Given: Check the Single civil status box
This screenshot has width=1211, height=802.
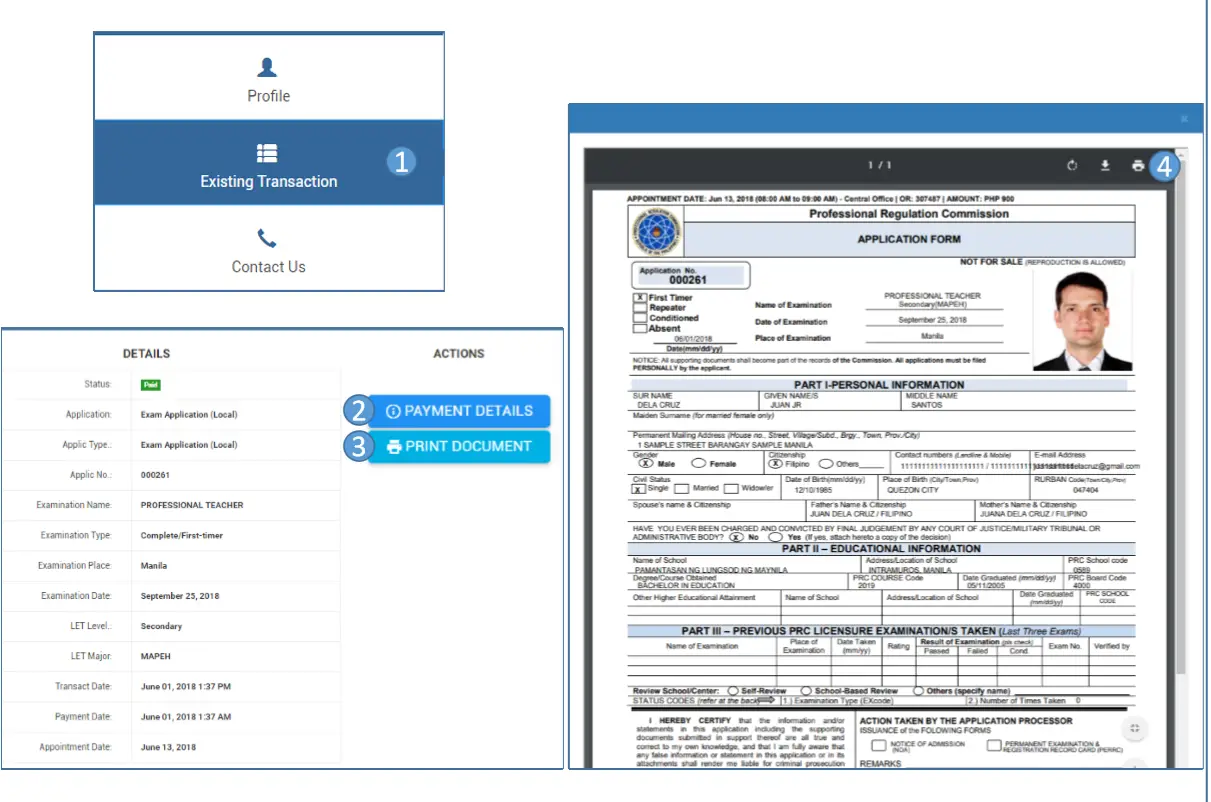Looking at the screenshot, I should pyautogui.click(x=639, y=489).
